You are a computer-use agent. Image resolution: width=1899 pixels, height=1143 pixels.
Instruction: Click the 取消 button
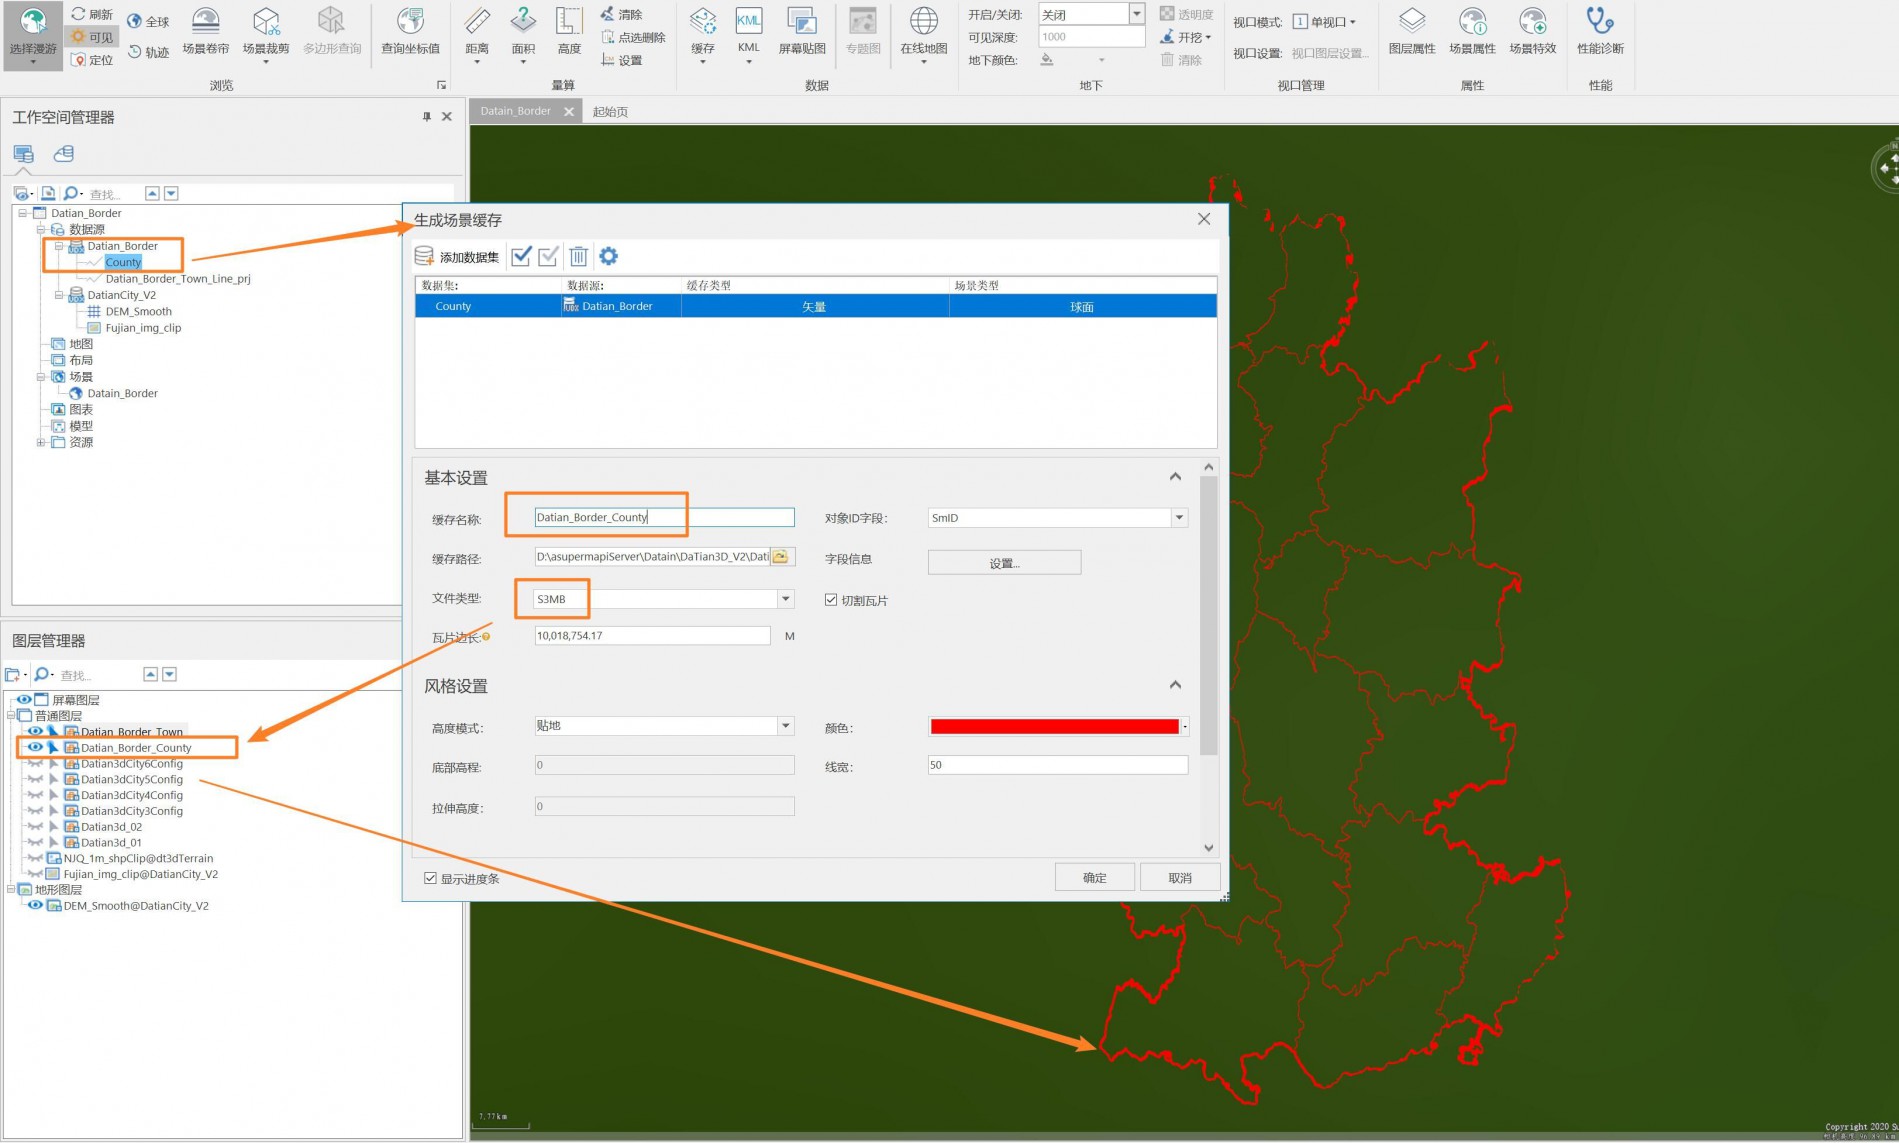click(x=1180, y=877)
